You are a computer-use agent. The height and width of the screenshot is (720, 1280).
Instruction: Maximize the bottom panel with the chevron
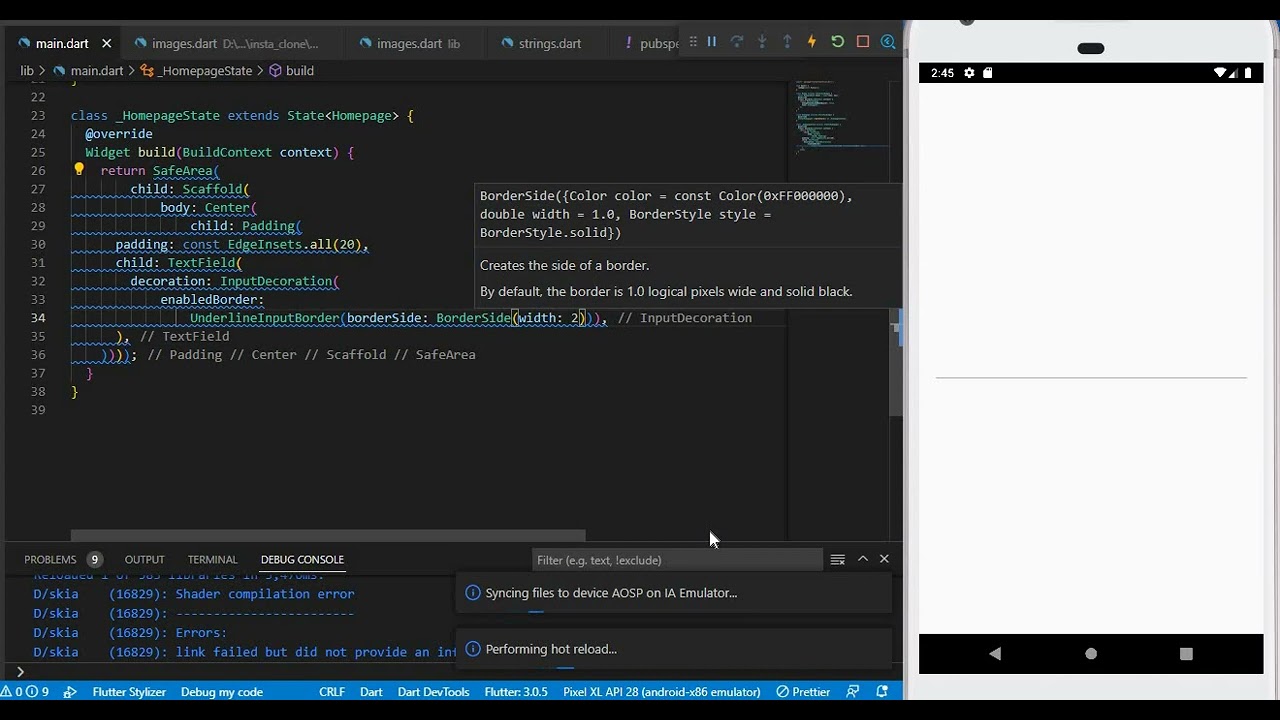(863, 559)
